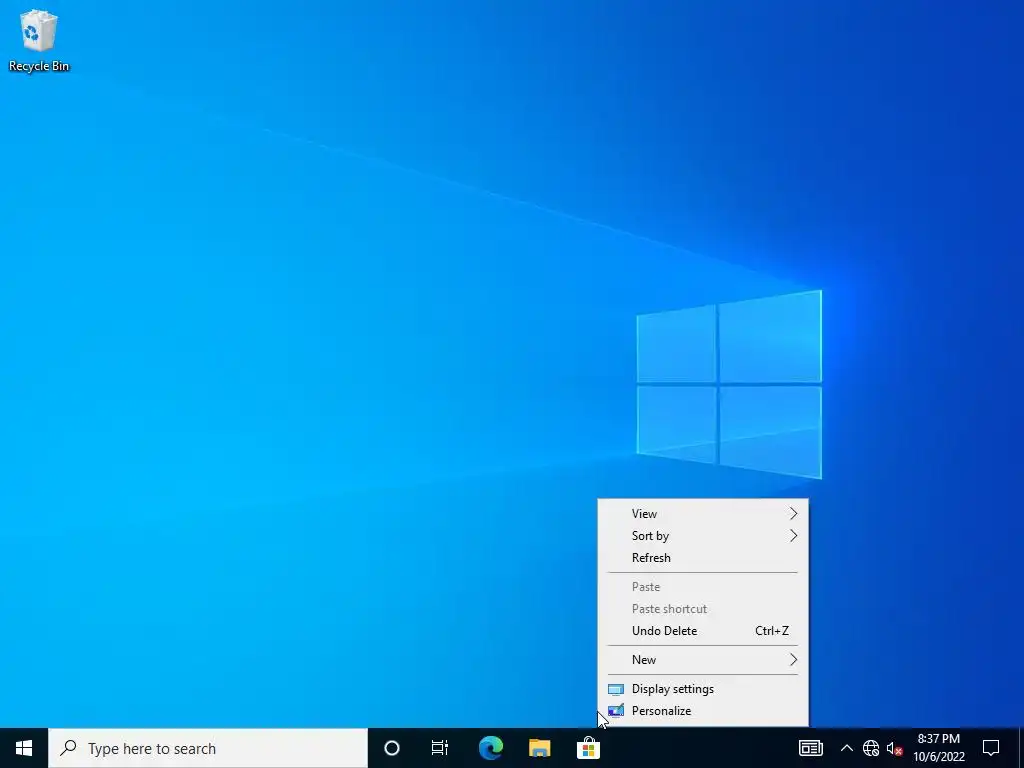Open Microsoft Store from the taskbar

(x=588, y=748)
